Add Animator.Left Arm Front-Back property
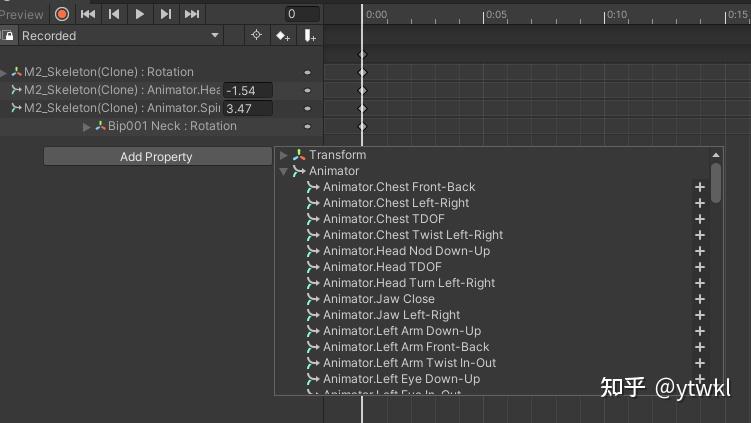Viewport: 751px width, 423px height. [x=700, y=347]
